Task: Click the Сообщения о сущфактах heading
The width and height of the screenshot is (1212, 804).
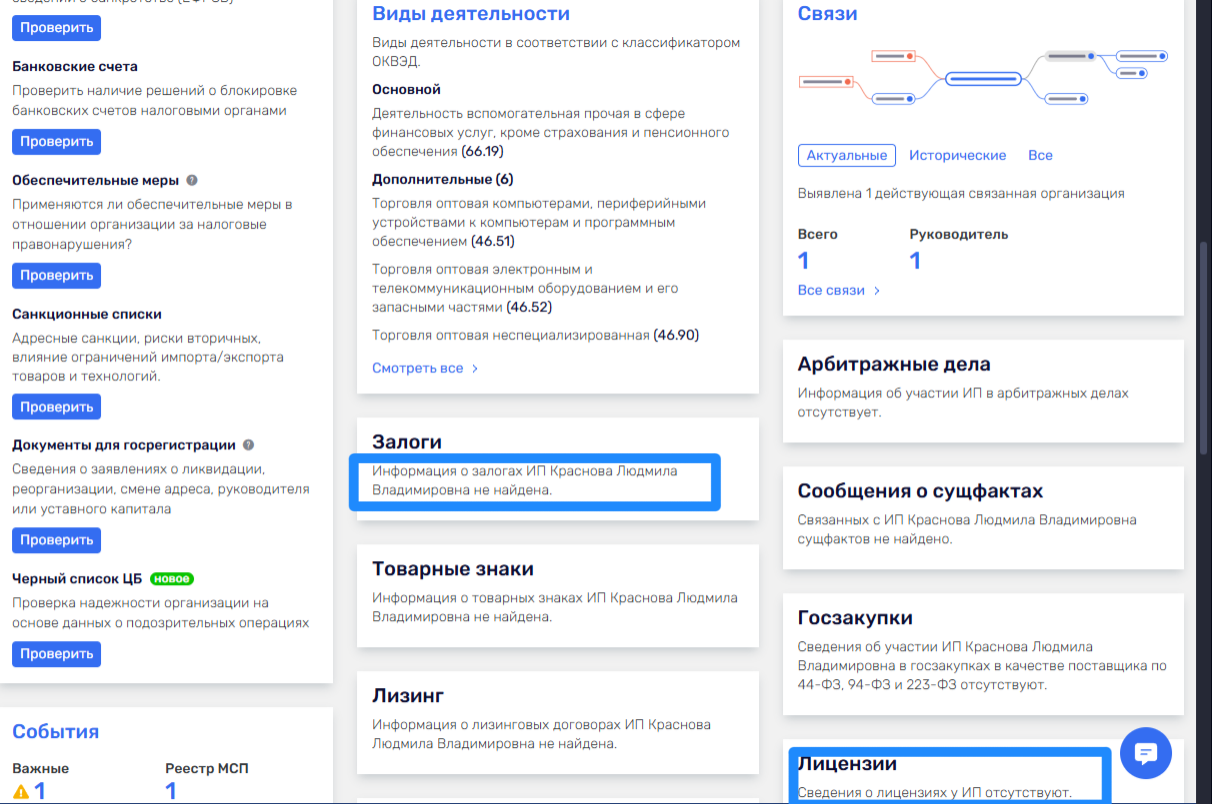Action: [920, 491]
